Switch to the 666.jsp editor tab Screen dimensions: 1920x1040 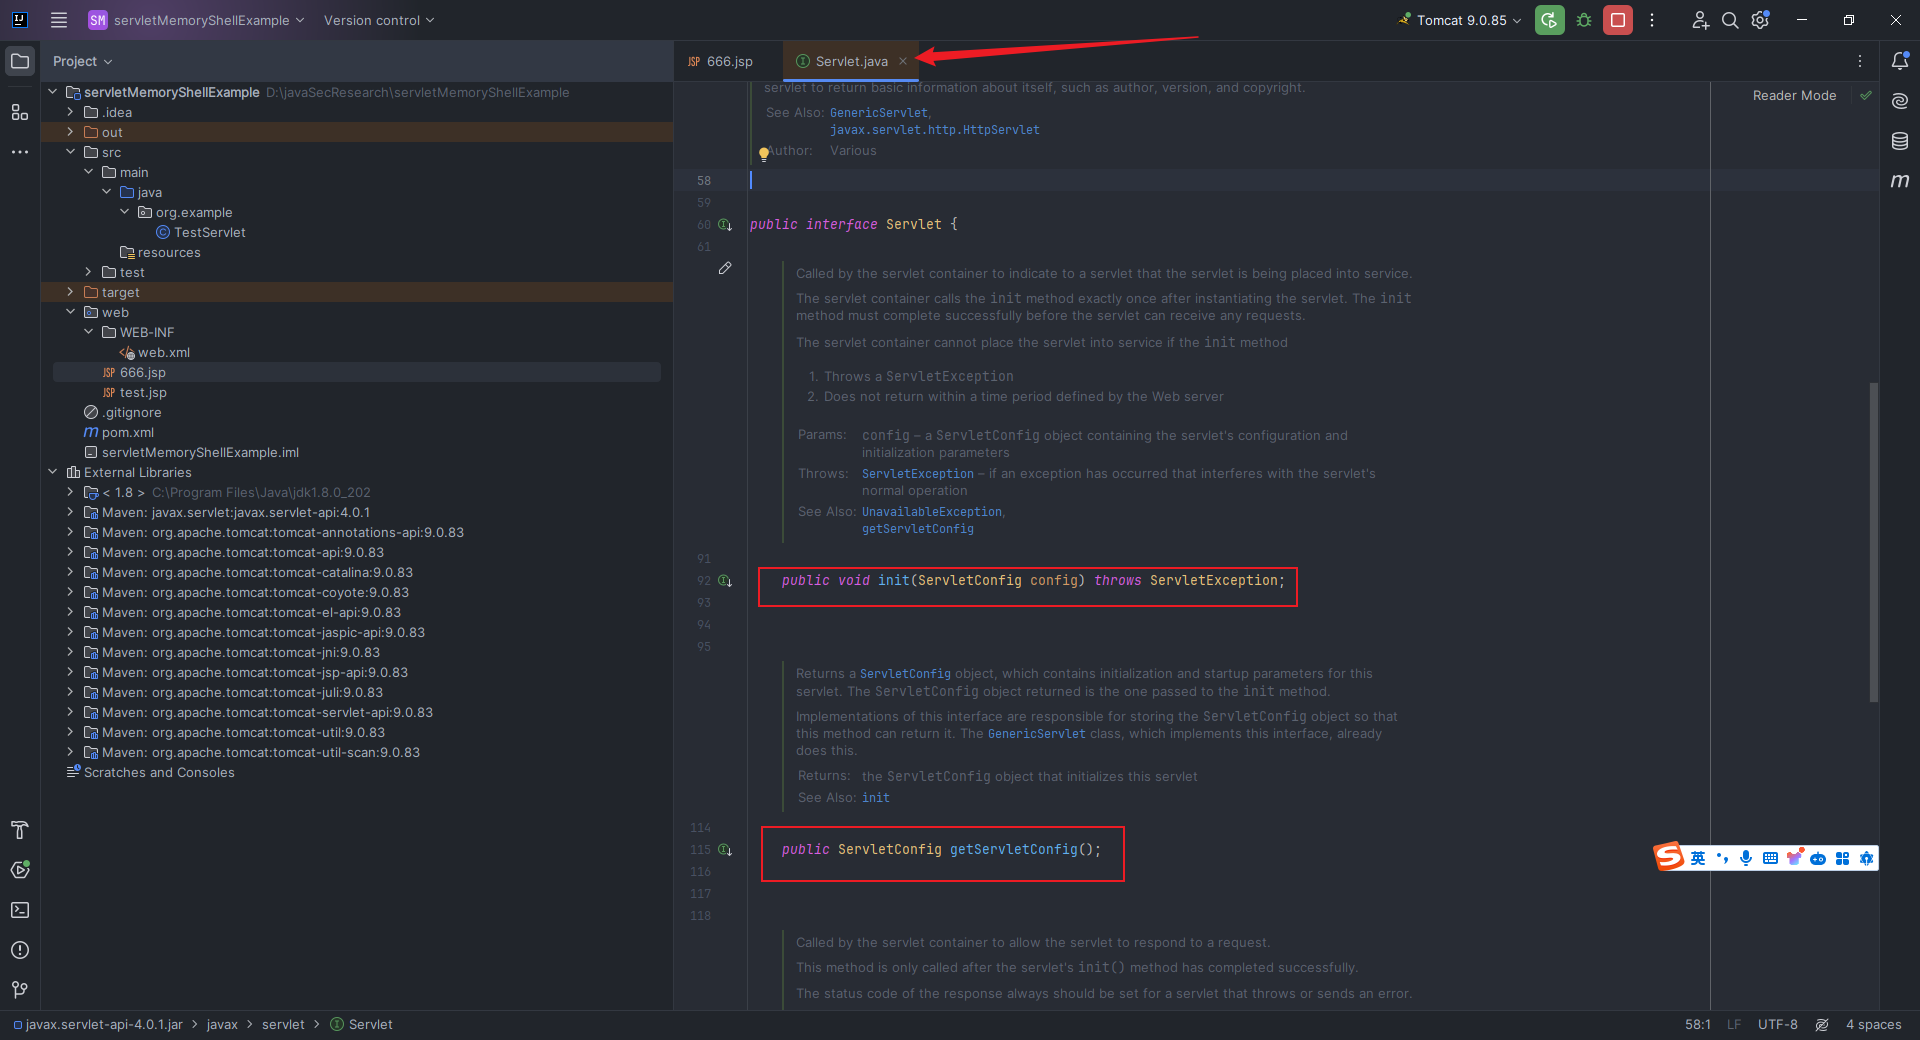coord(721,61)
